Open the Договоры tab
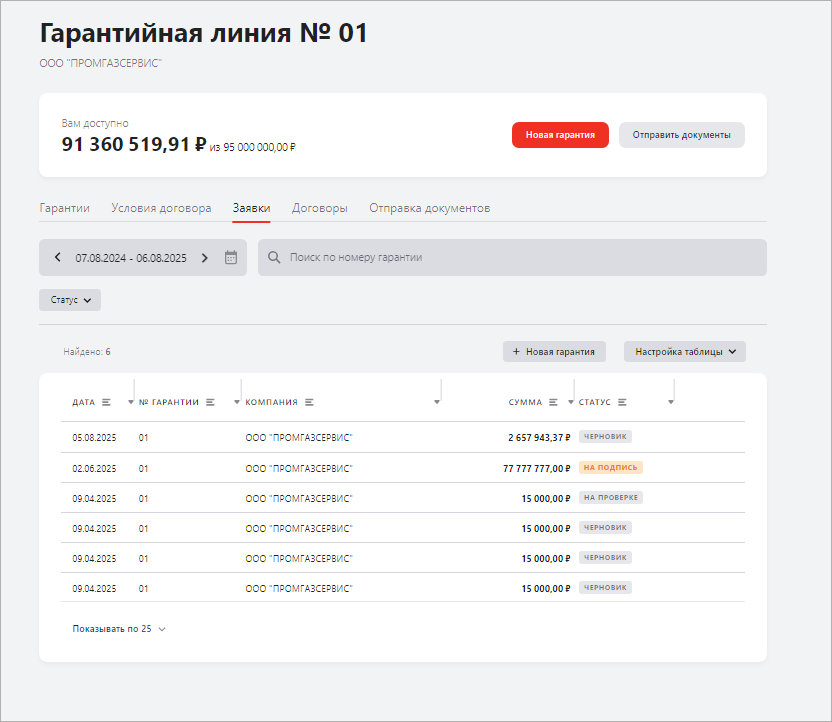 point(319,208)
